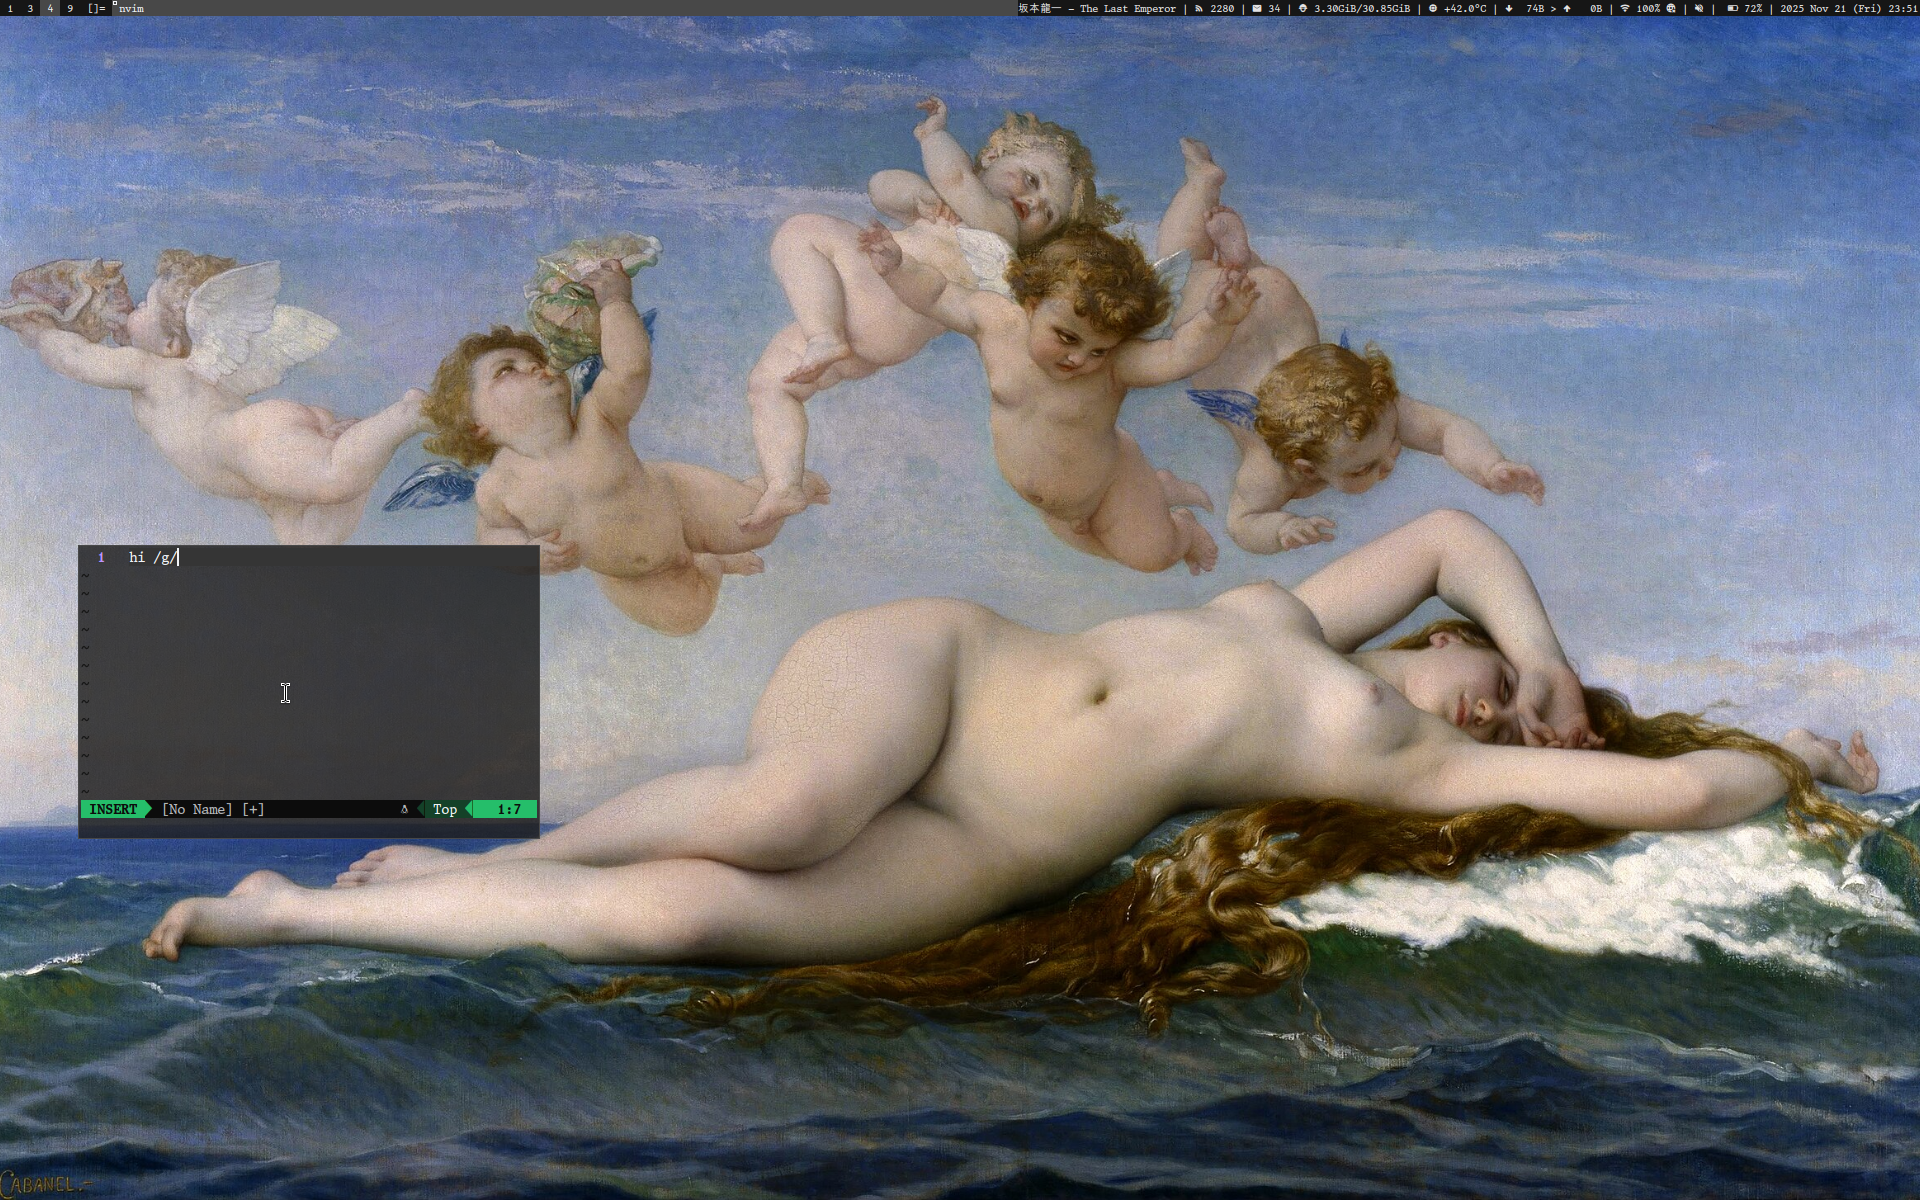Click the now-playing The Last Emperor text
1920x1200 pixels.
pos(1127,8)
